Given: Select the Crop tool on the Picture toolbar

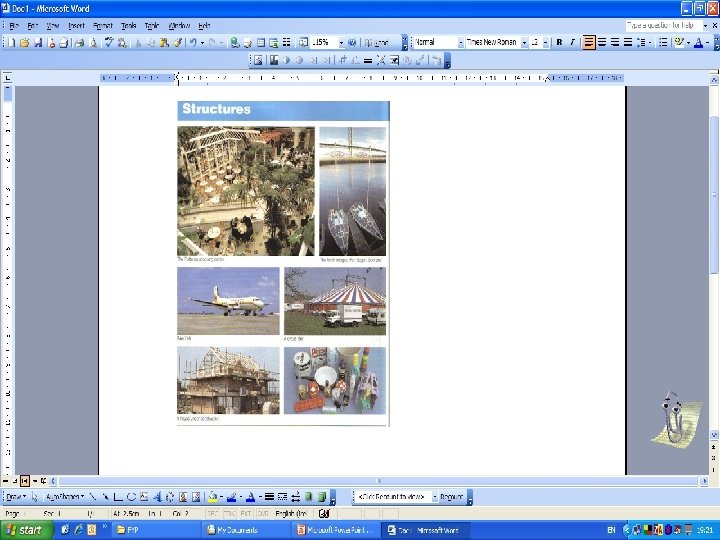Looking at the screenshot, I should (x=342, y=60).
